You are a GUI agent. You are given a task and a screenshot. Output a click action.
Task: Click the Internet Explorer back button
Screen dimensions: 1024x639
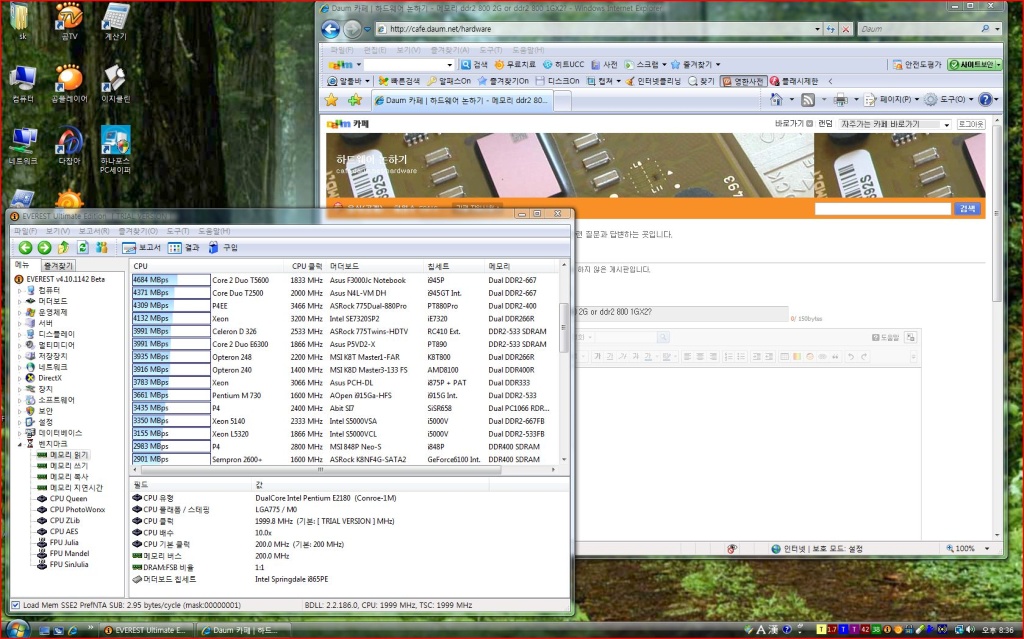(331, 29)
